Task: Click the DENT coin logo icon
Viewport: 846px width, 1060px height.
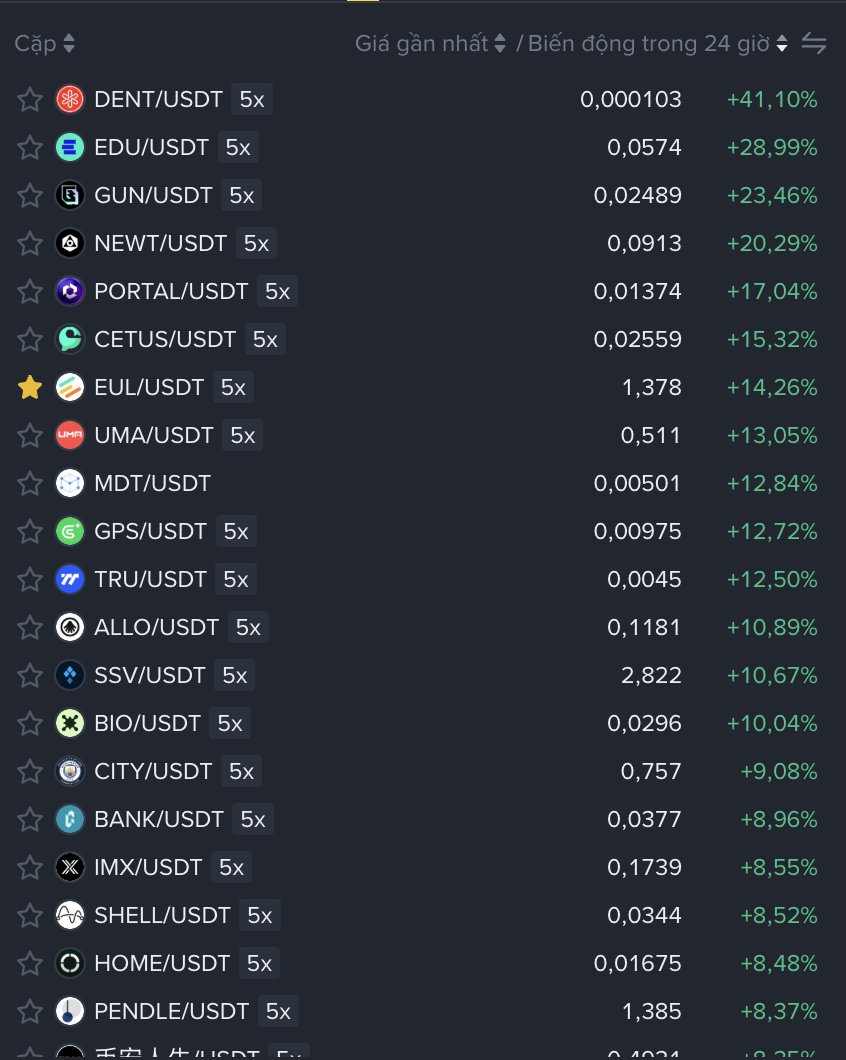Action: 70,99
